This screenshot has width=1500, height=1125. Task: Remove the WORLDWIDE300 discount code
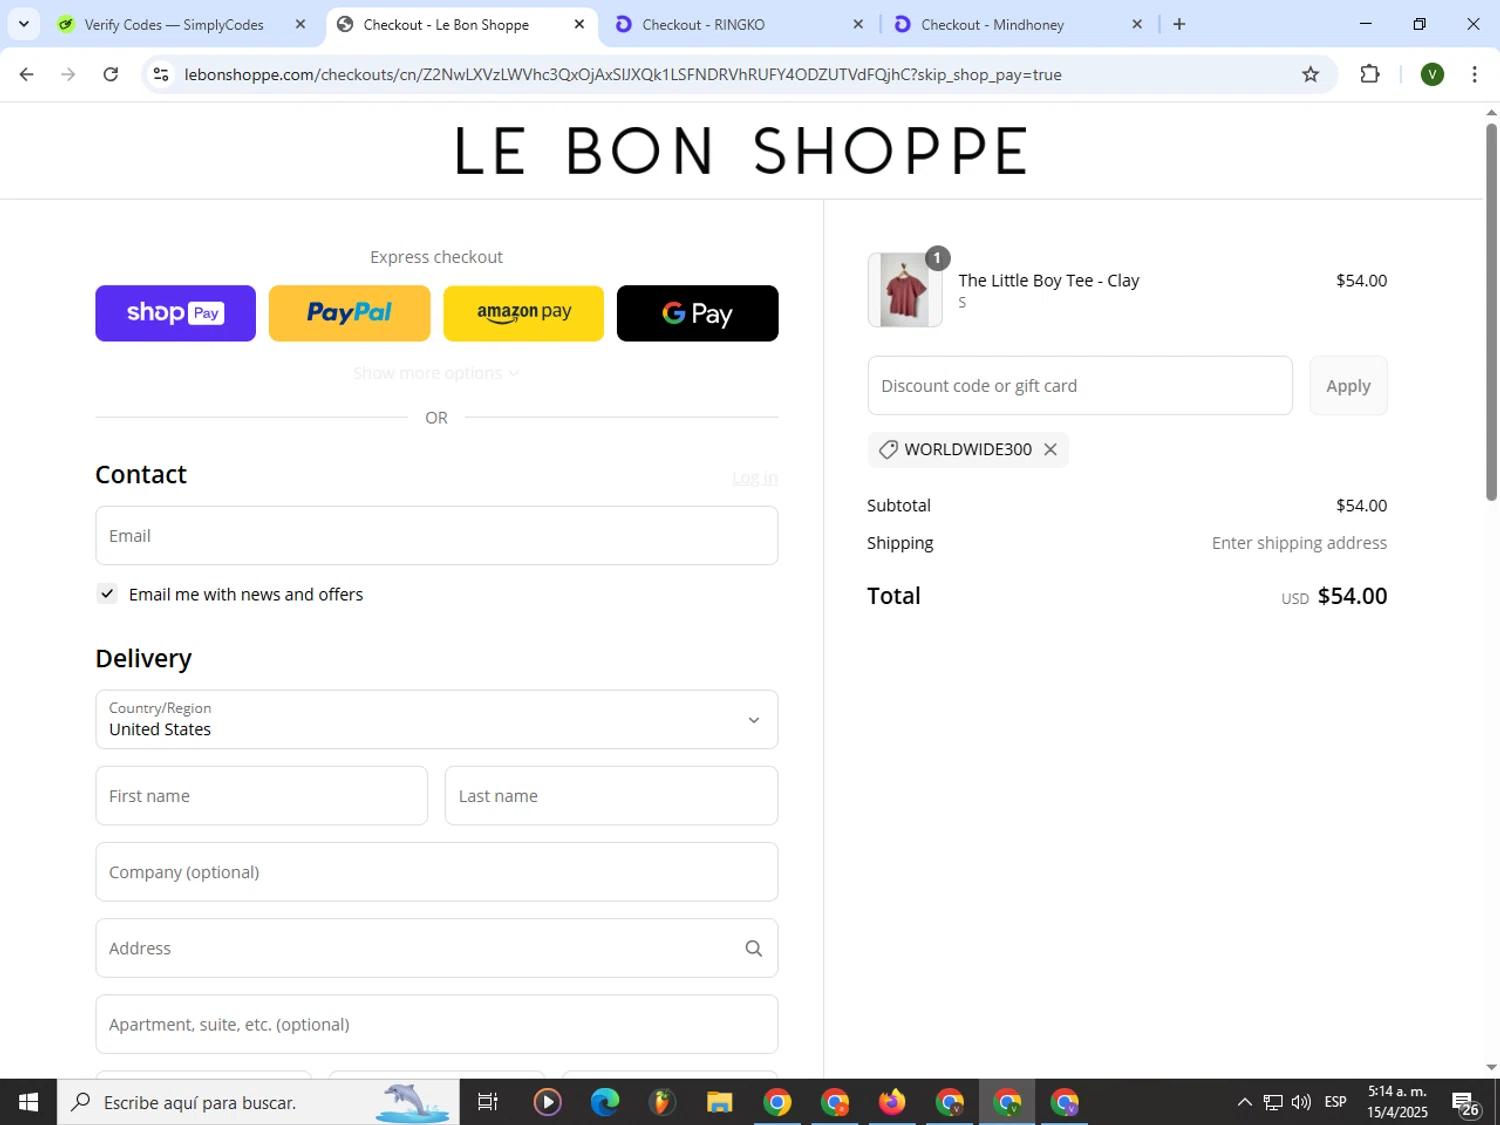1050,449
